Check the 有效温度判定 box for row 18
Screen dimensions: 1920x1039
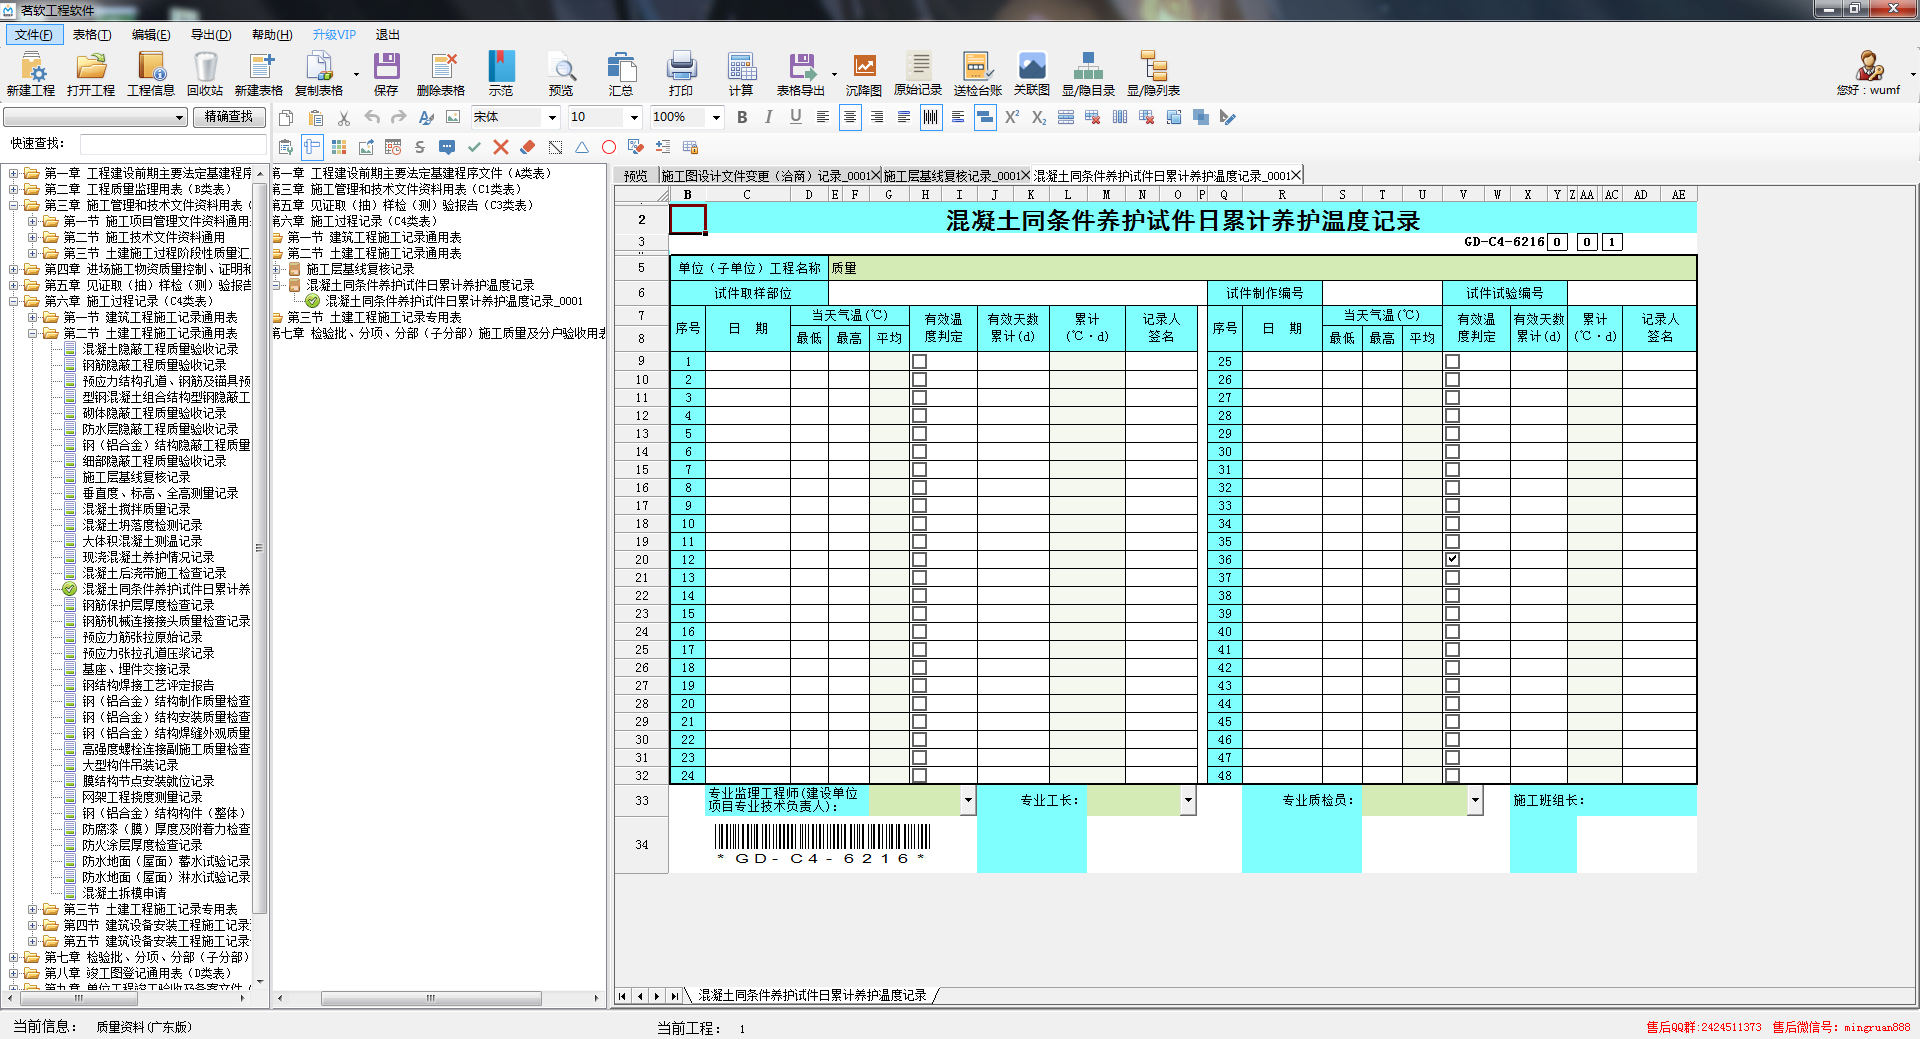pos(919,667)
